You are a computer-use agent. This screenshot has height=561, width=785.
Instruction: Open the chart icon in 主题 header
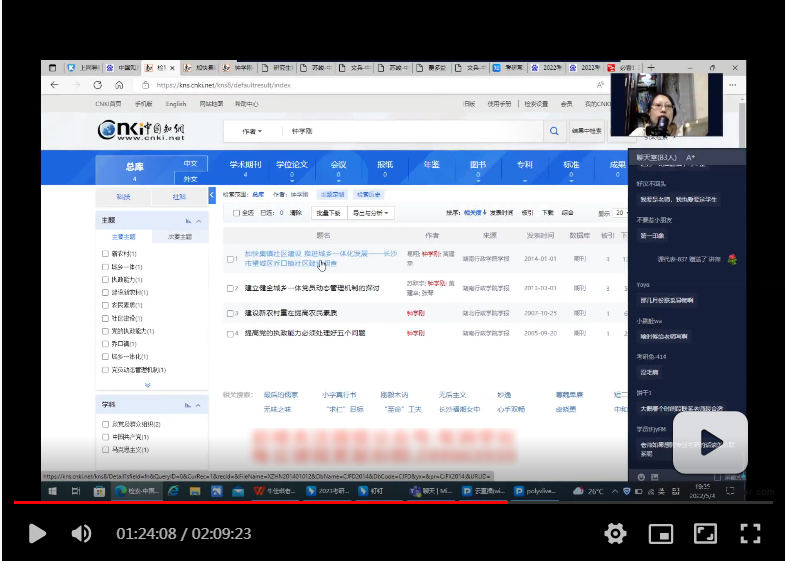[188, 221]
